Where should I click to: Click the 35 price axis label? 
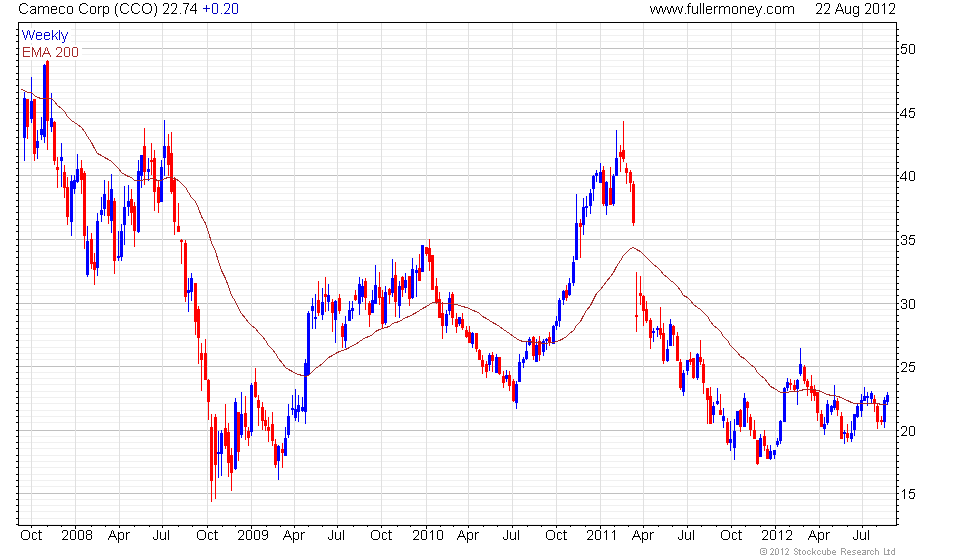(x=907, y=240)
